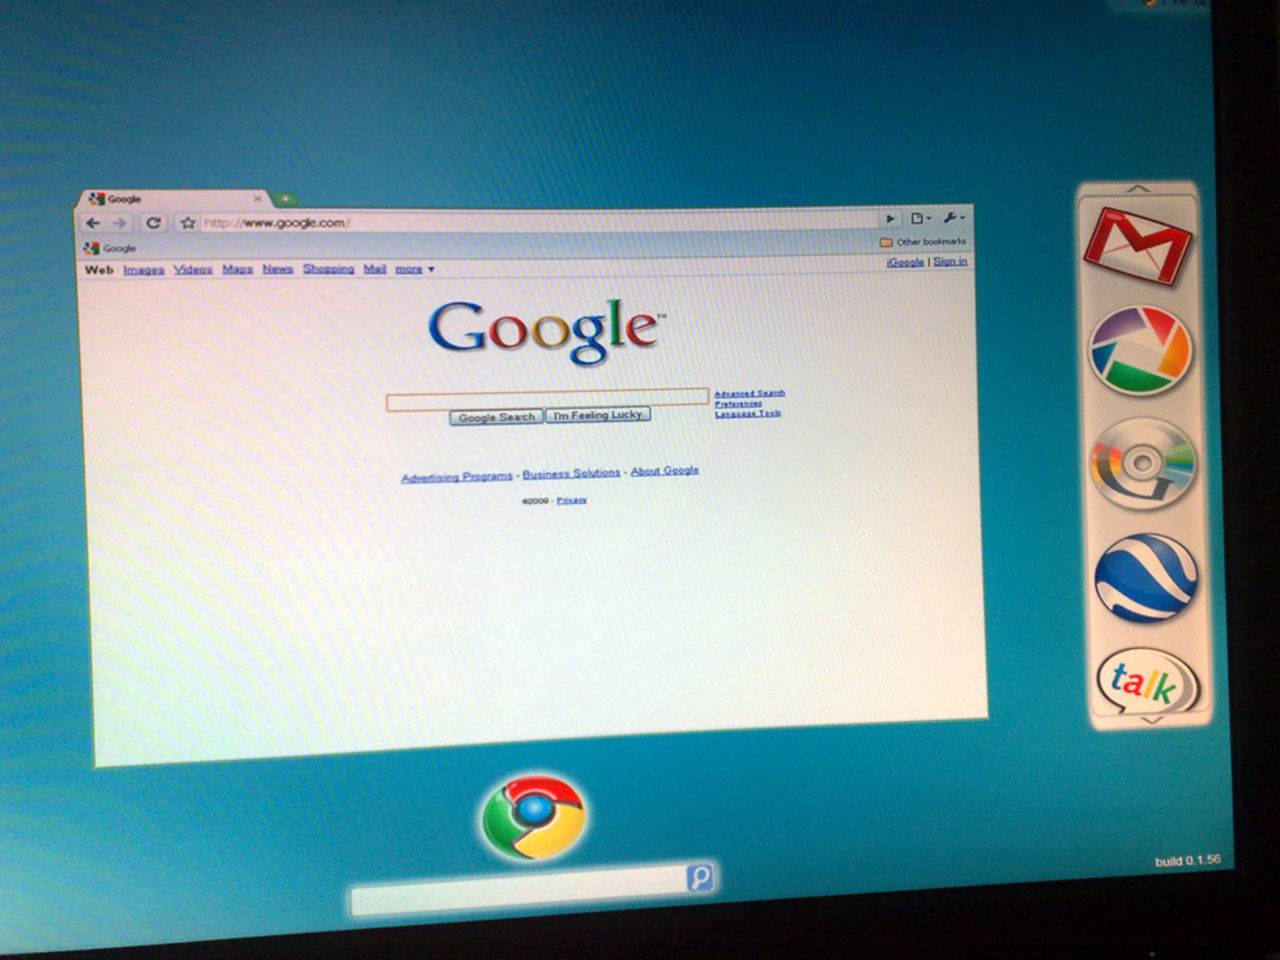Open the Google disc icon in dock

point(1142,464)
